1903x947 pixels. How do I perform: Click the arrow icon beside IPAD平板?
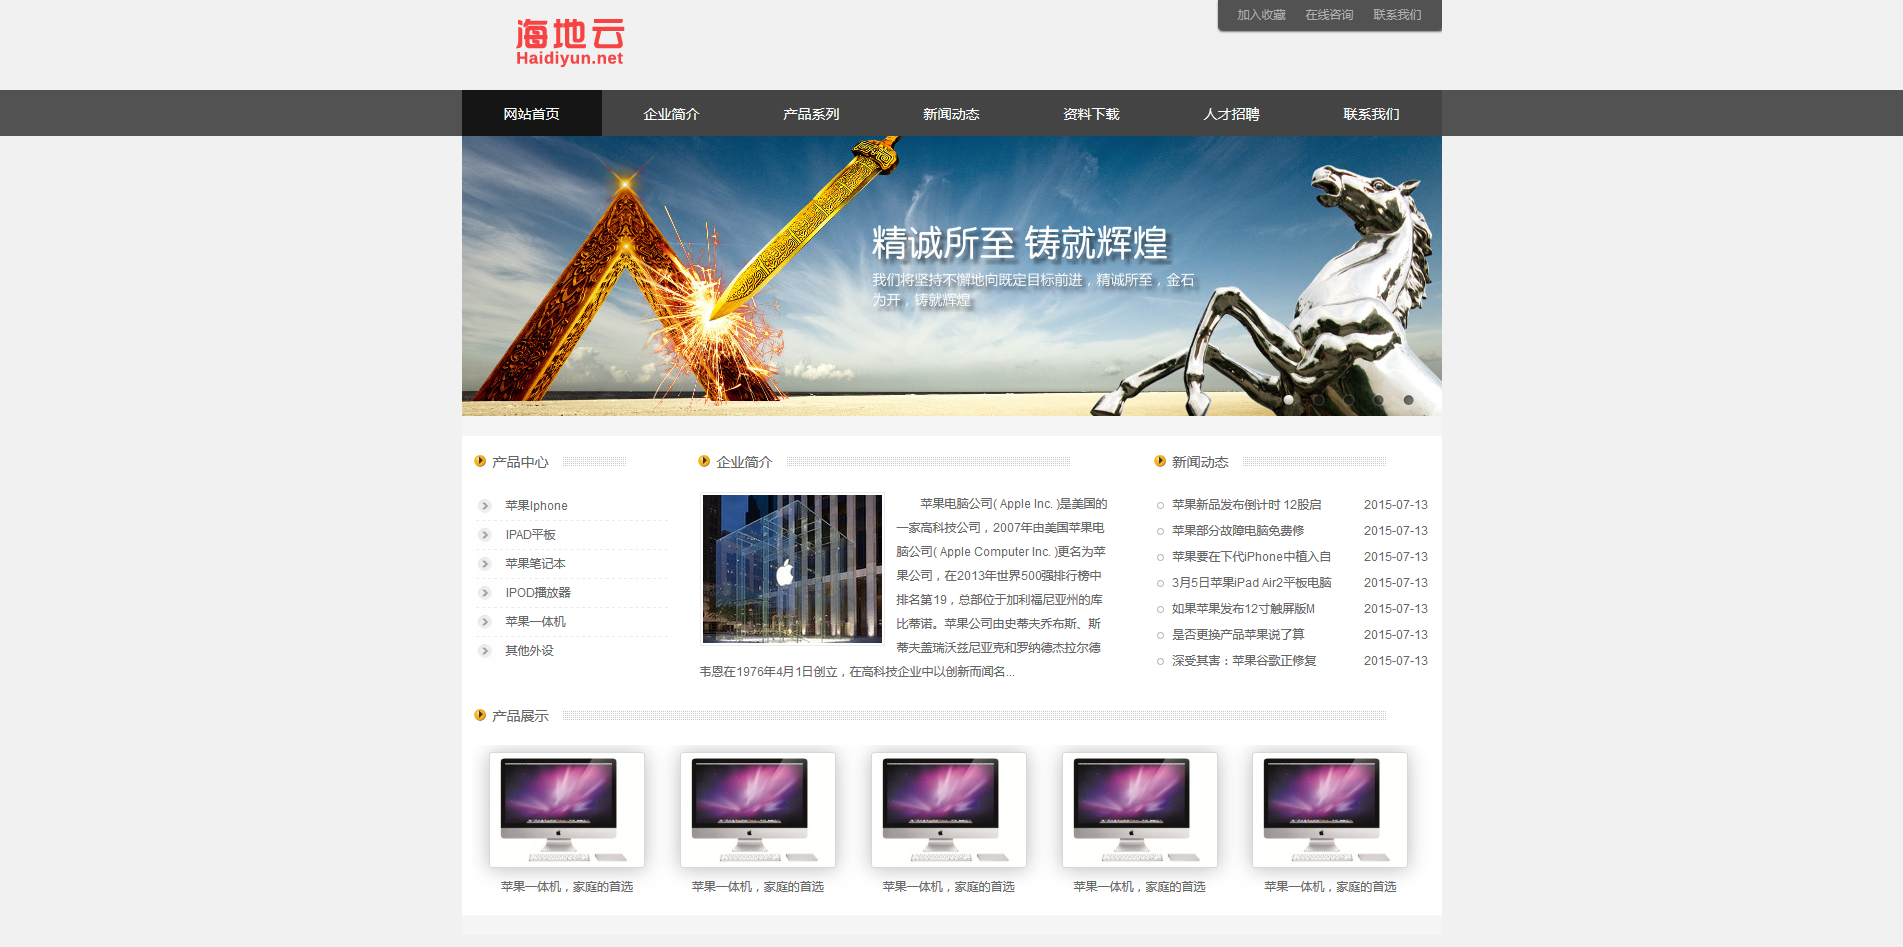[x=485, y=535]
